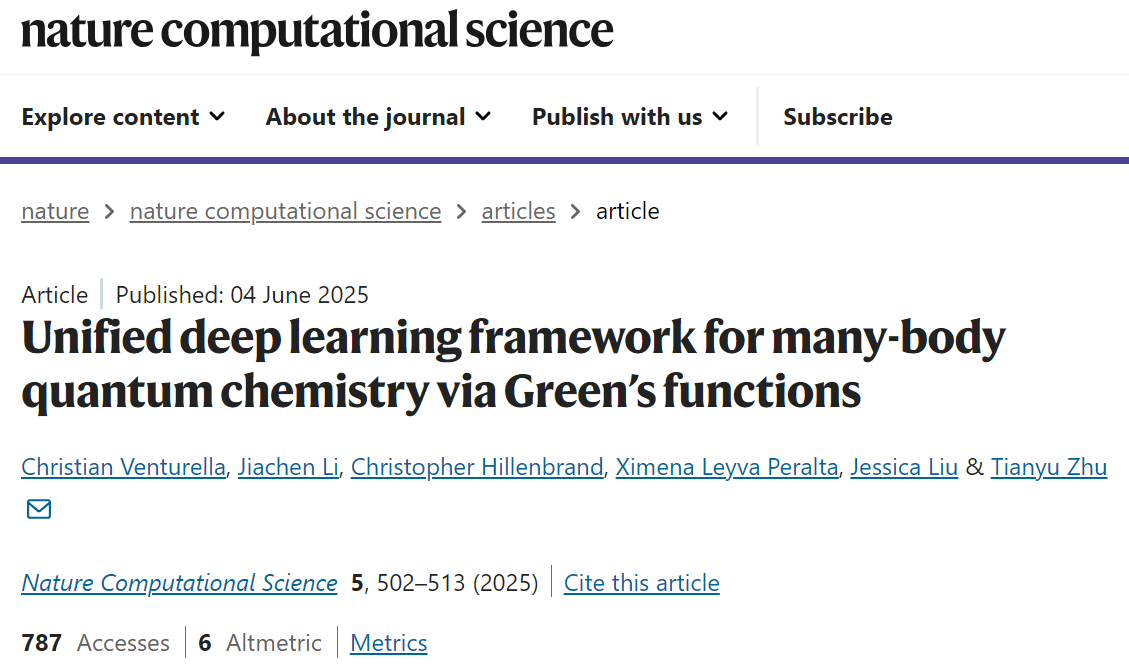Open author Christian Venturella's profile
The height and width of the screenshot is (667, 1129).
[123, 467]
